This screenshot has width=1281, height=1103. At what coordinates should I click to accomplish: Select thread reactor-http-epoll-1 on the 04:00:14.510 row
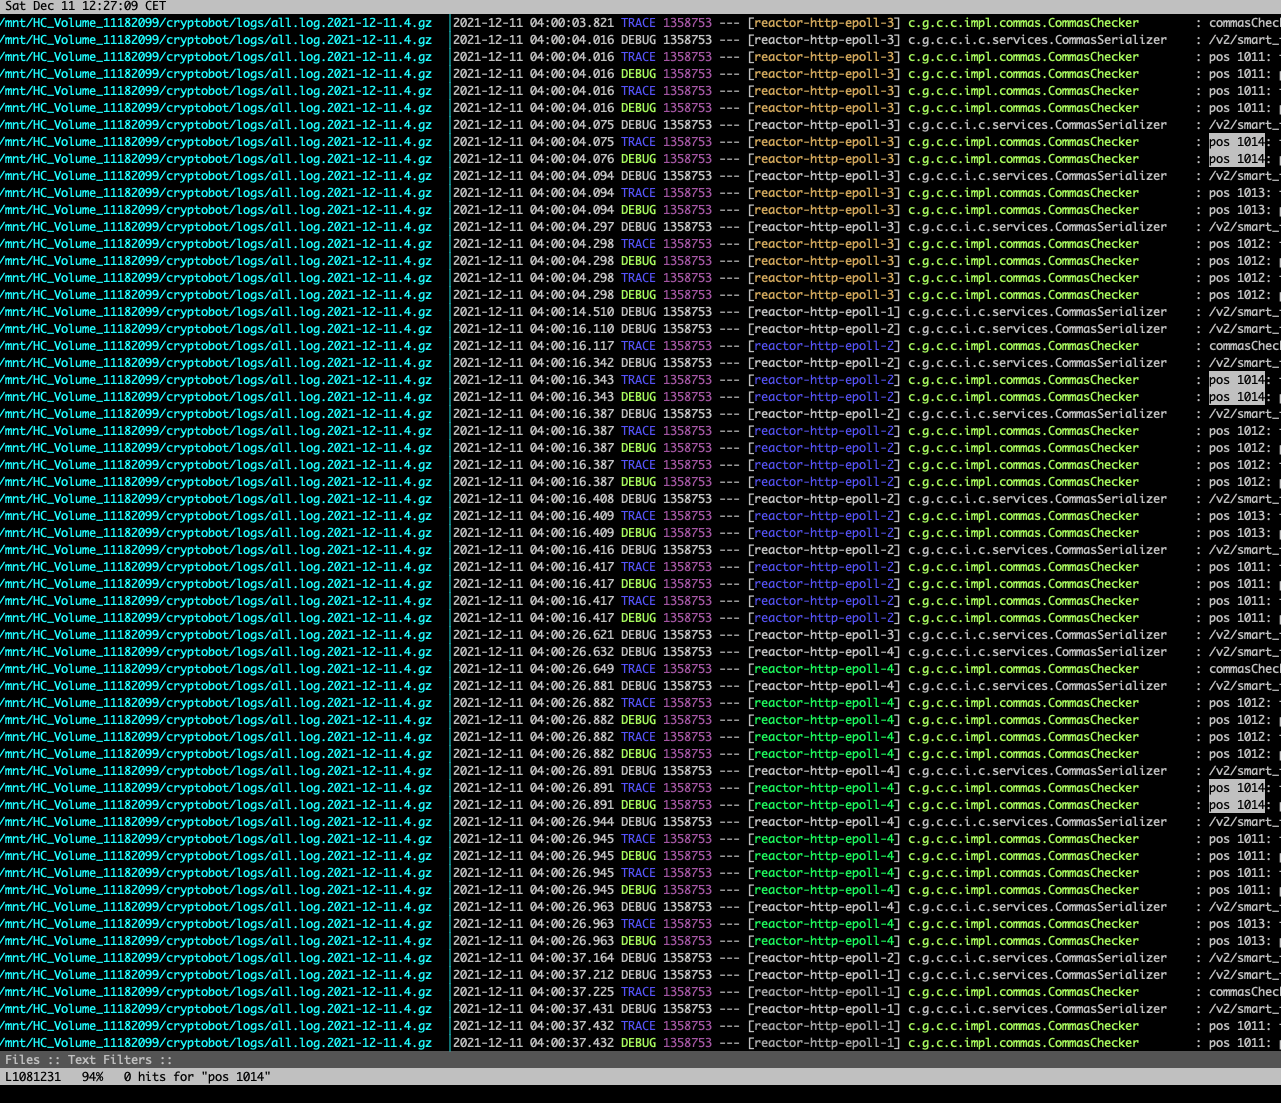pyautogui.click(x=824, y=312)
